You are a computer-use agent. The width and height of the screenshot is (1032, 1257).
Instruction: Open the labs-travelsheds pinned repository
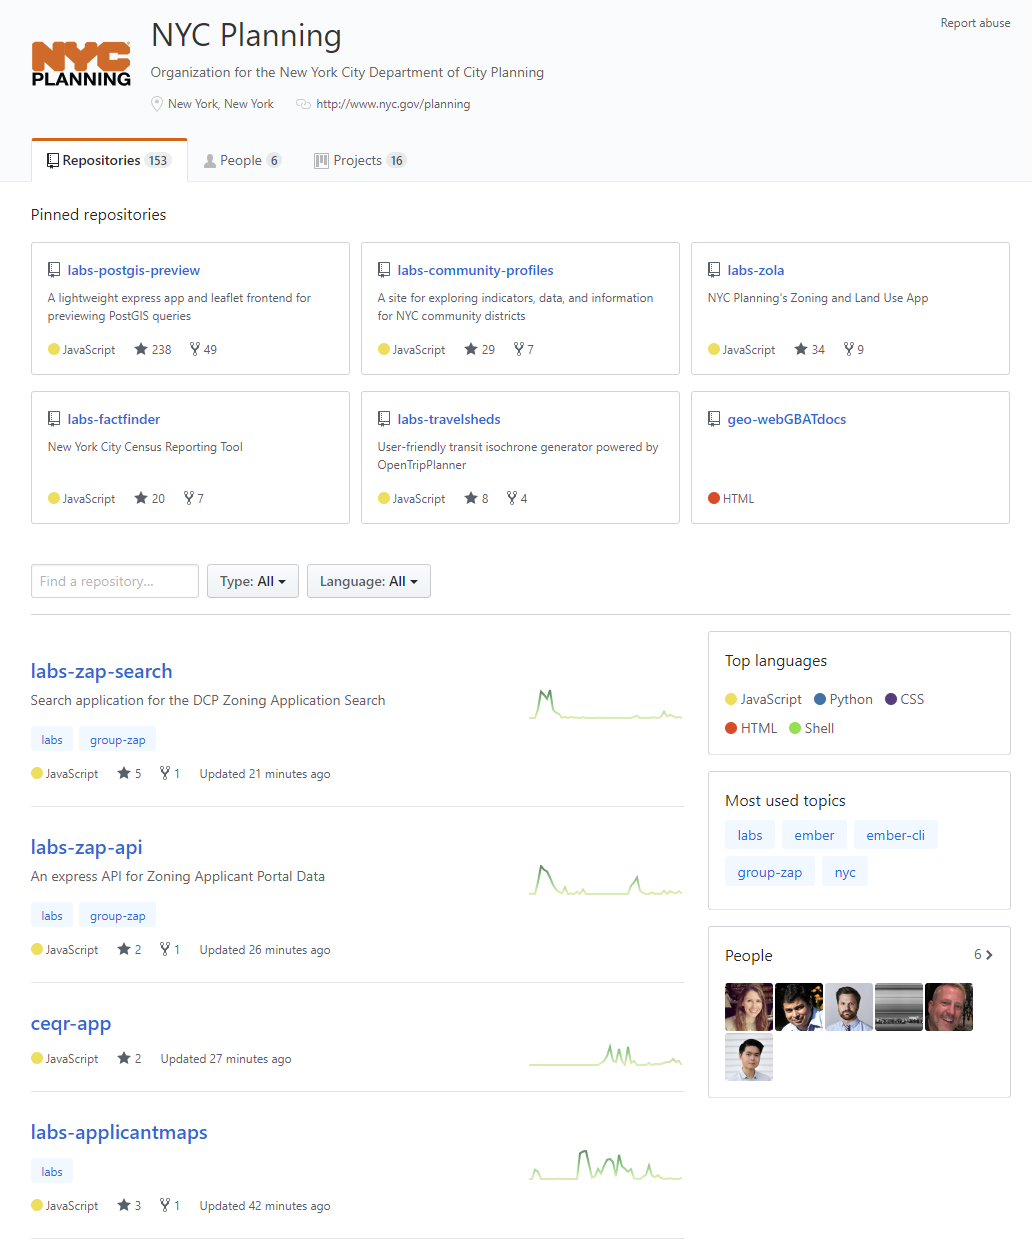(x=449, y=419)
